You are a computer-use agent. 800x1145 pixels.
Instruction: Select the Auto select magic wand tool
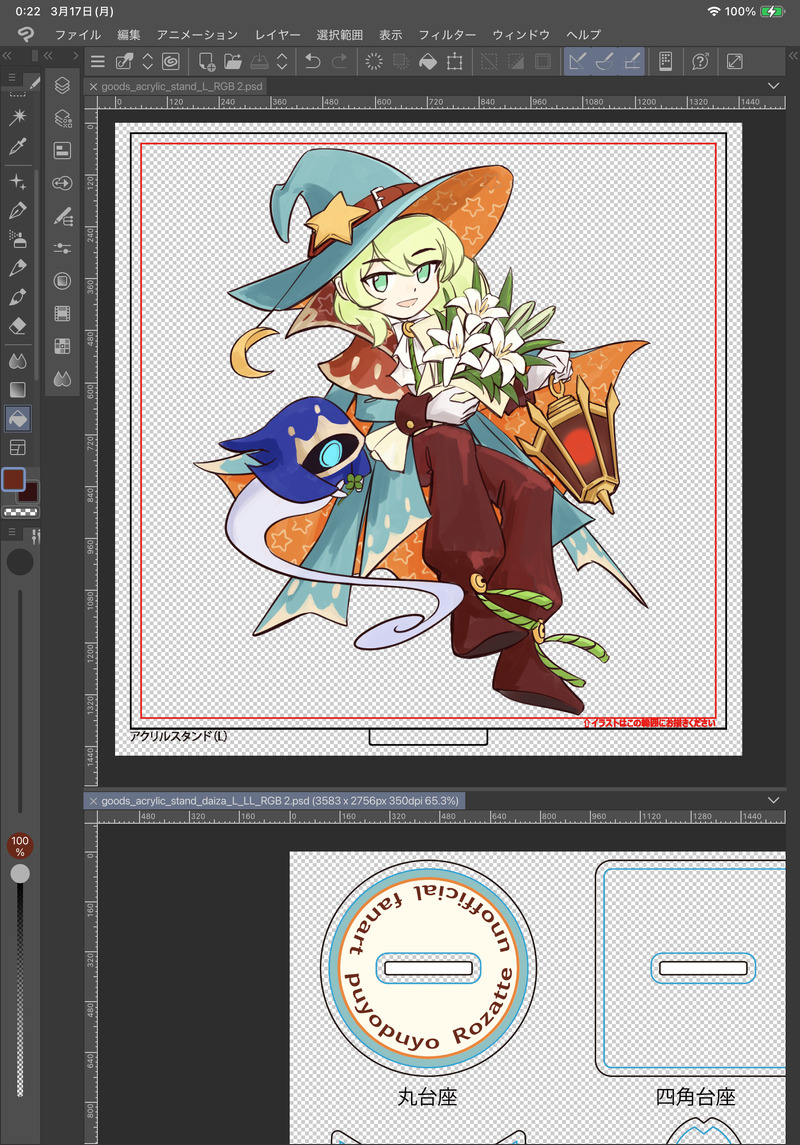(x=18, y=117)
